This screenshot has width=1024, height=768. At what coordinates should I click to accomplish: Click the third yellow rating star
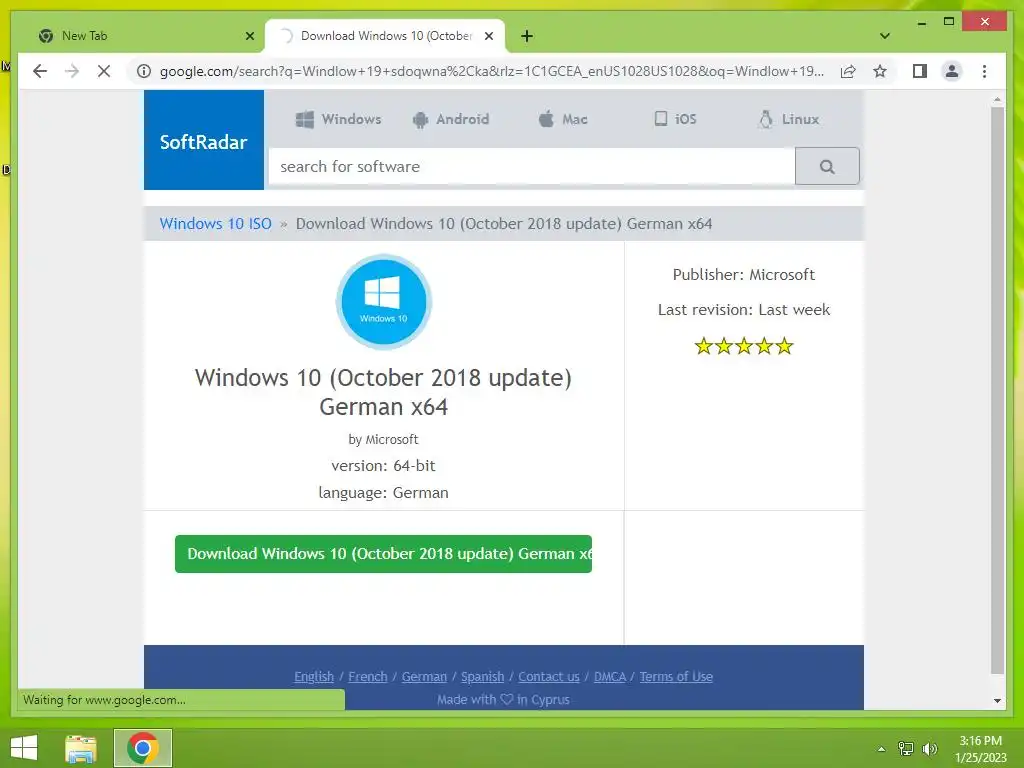744,346
